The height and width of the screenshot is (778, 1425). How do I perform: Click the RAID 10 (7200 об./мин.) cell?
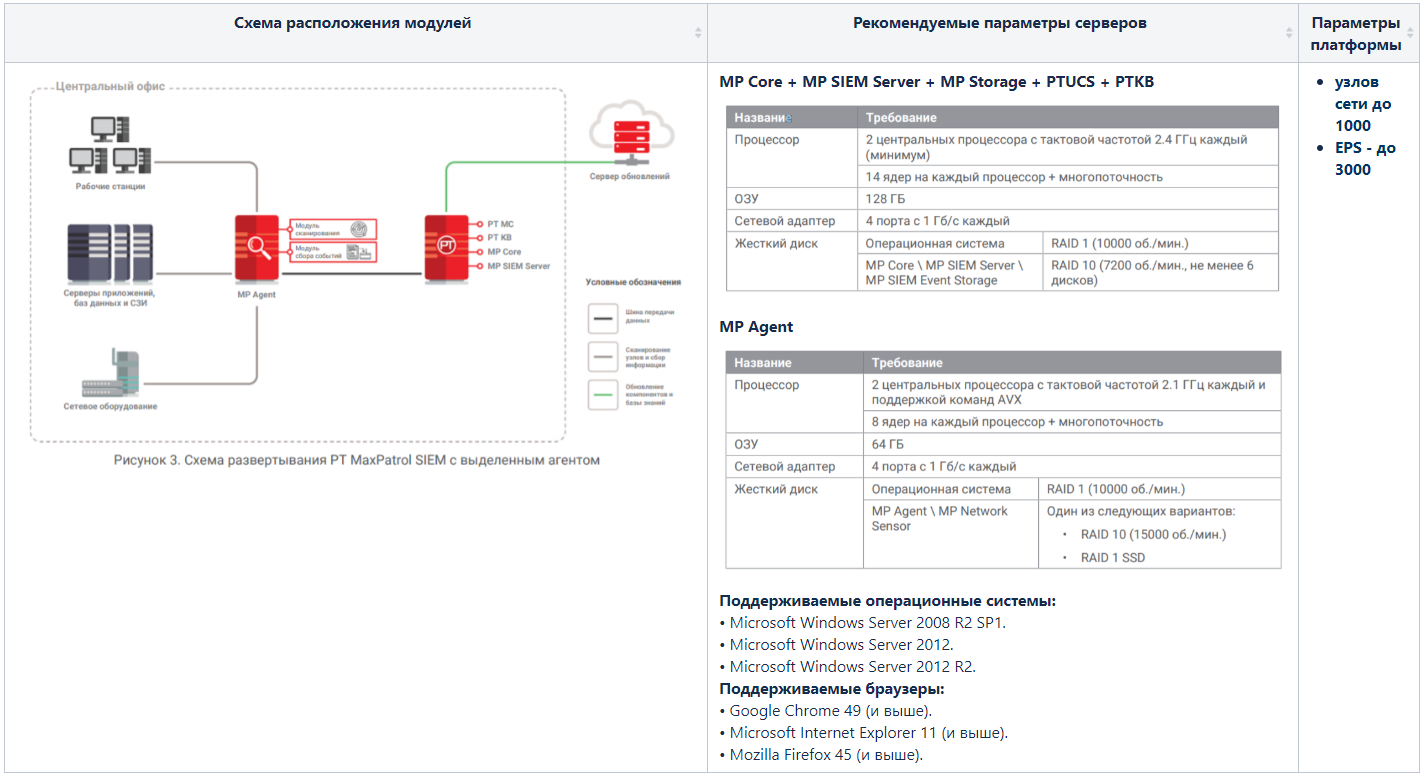pos(1161,273)
